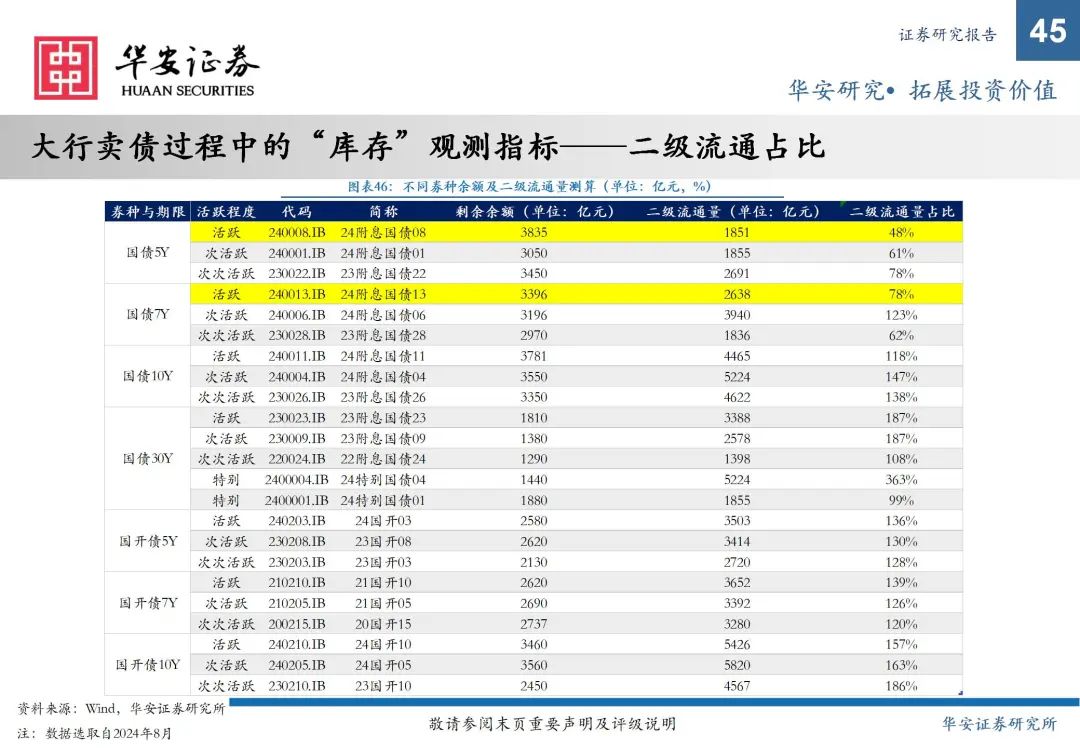The image size is (1080, 748).
Task: Click bond code 240006.IB
Action: [x=297, y=315]
